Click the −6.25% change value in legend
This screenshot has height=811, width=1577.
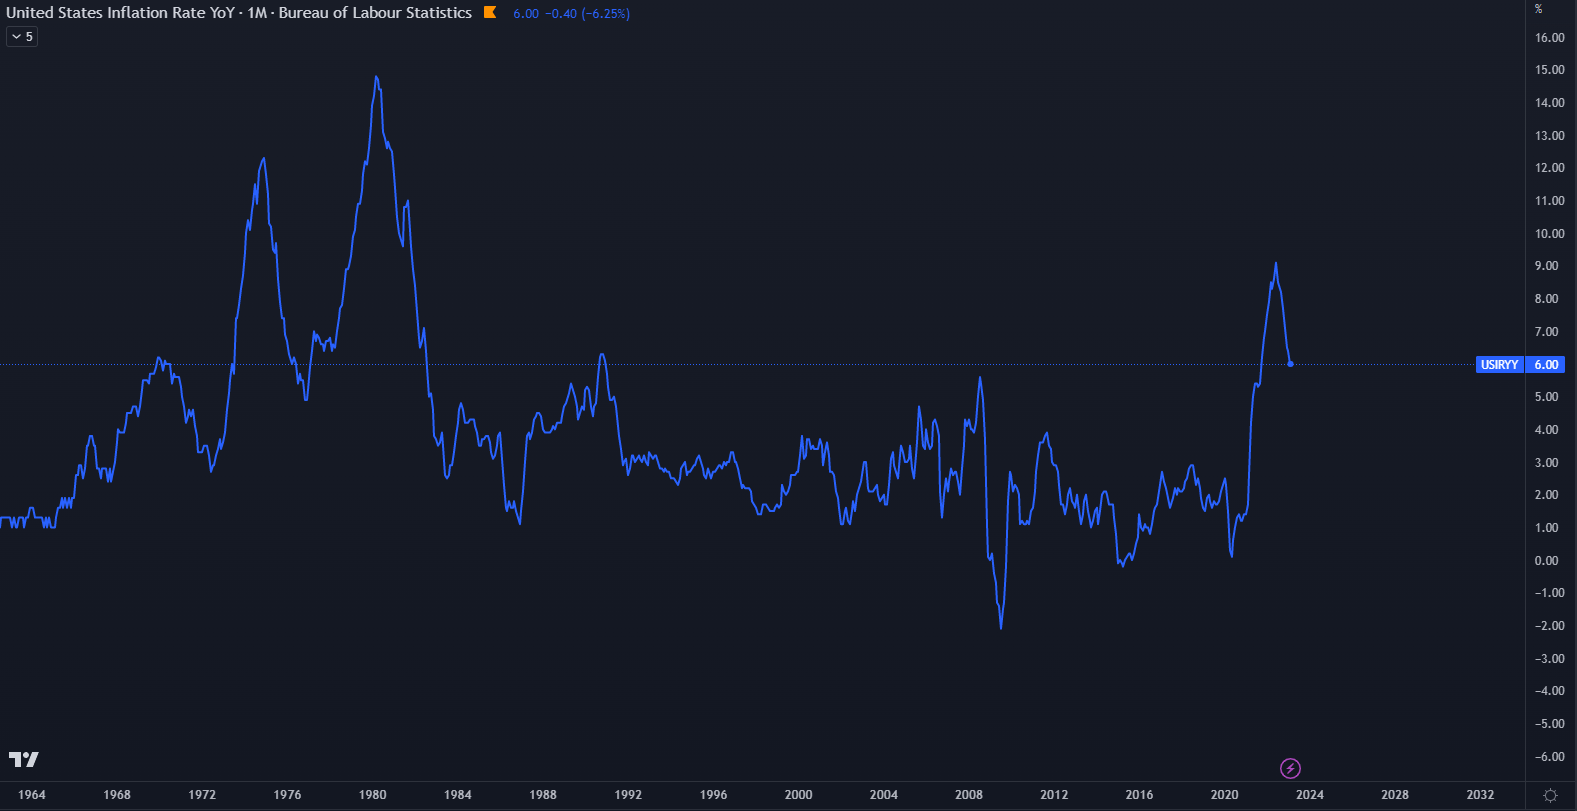(x=605, y=14)
